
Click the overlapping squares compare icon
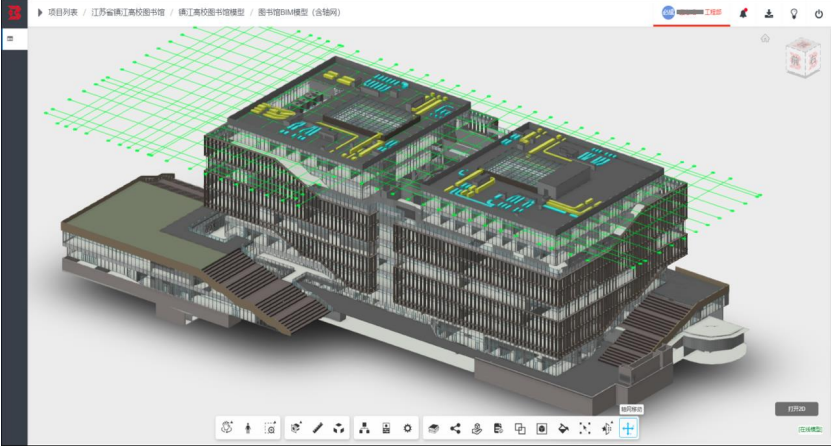coord(520,428)
